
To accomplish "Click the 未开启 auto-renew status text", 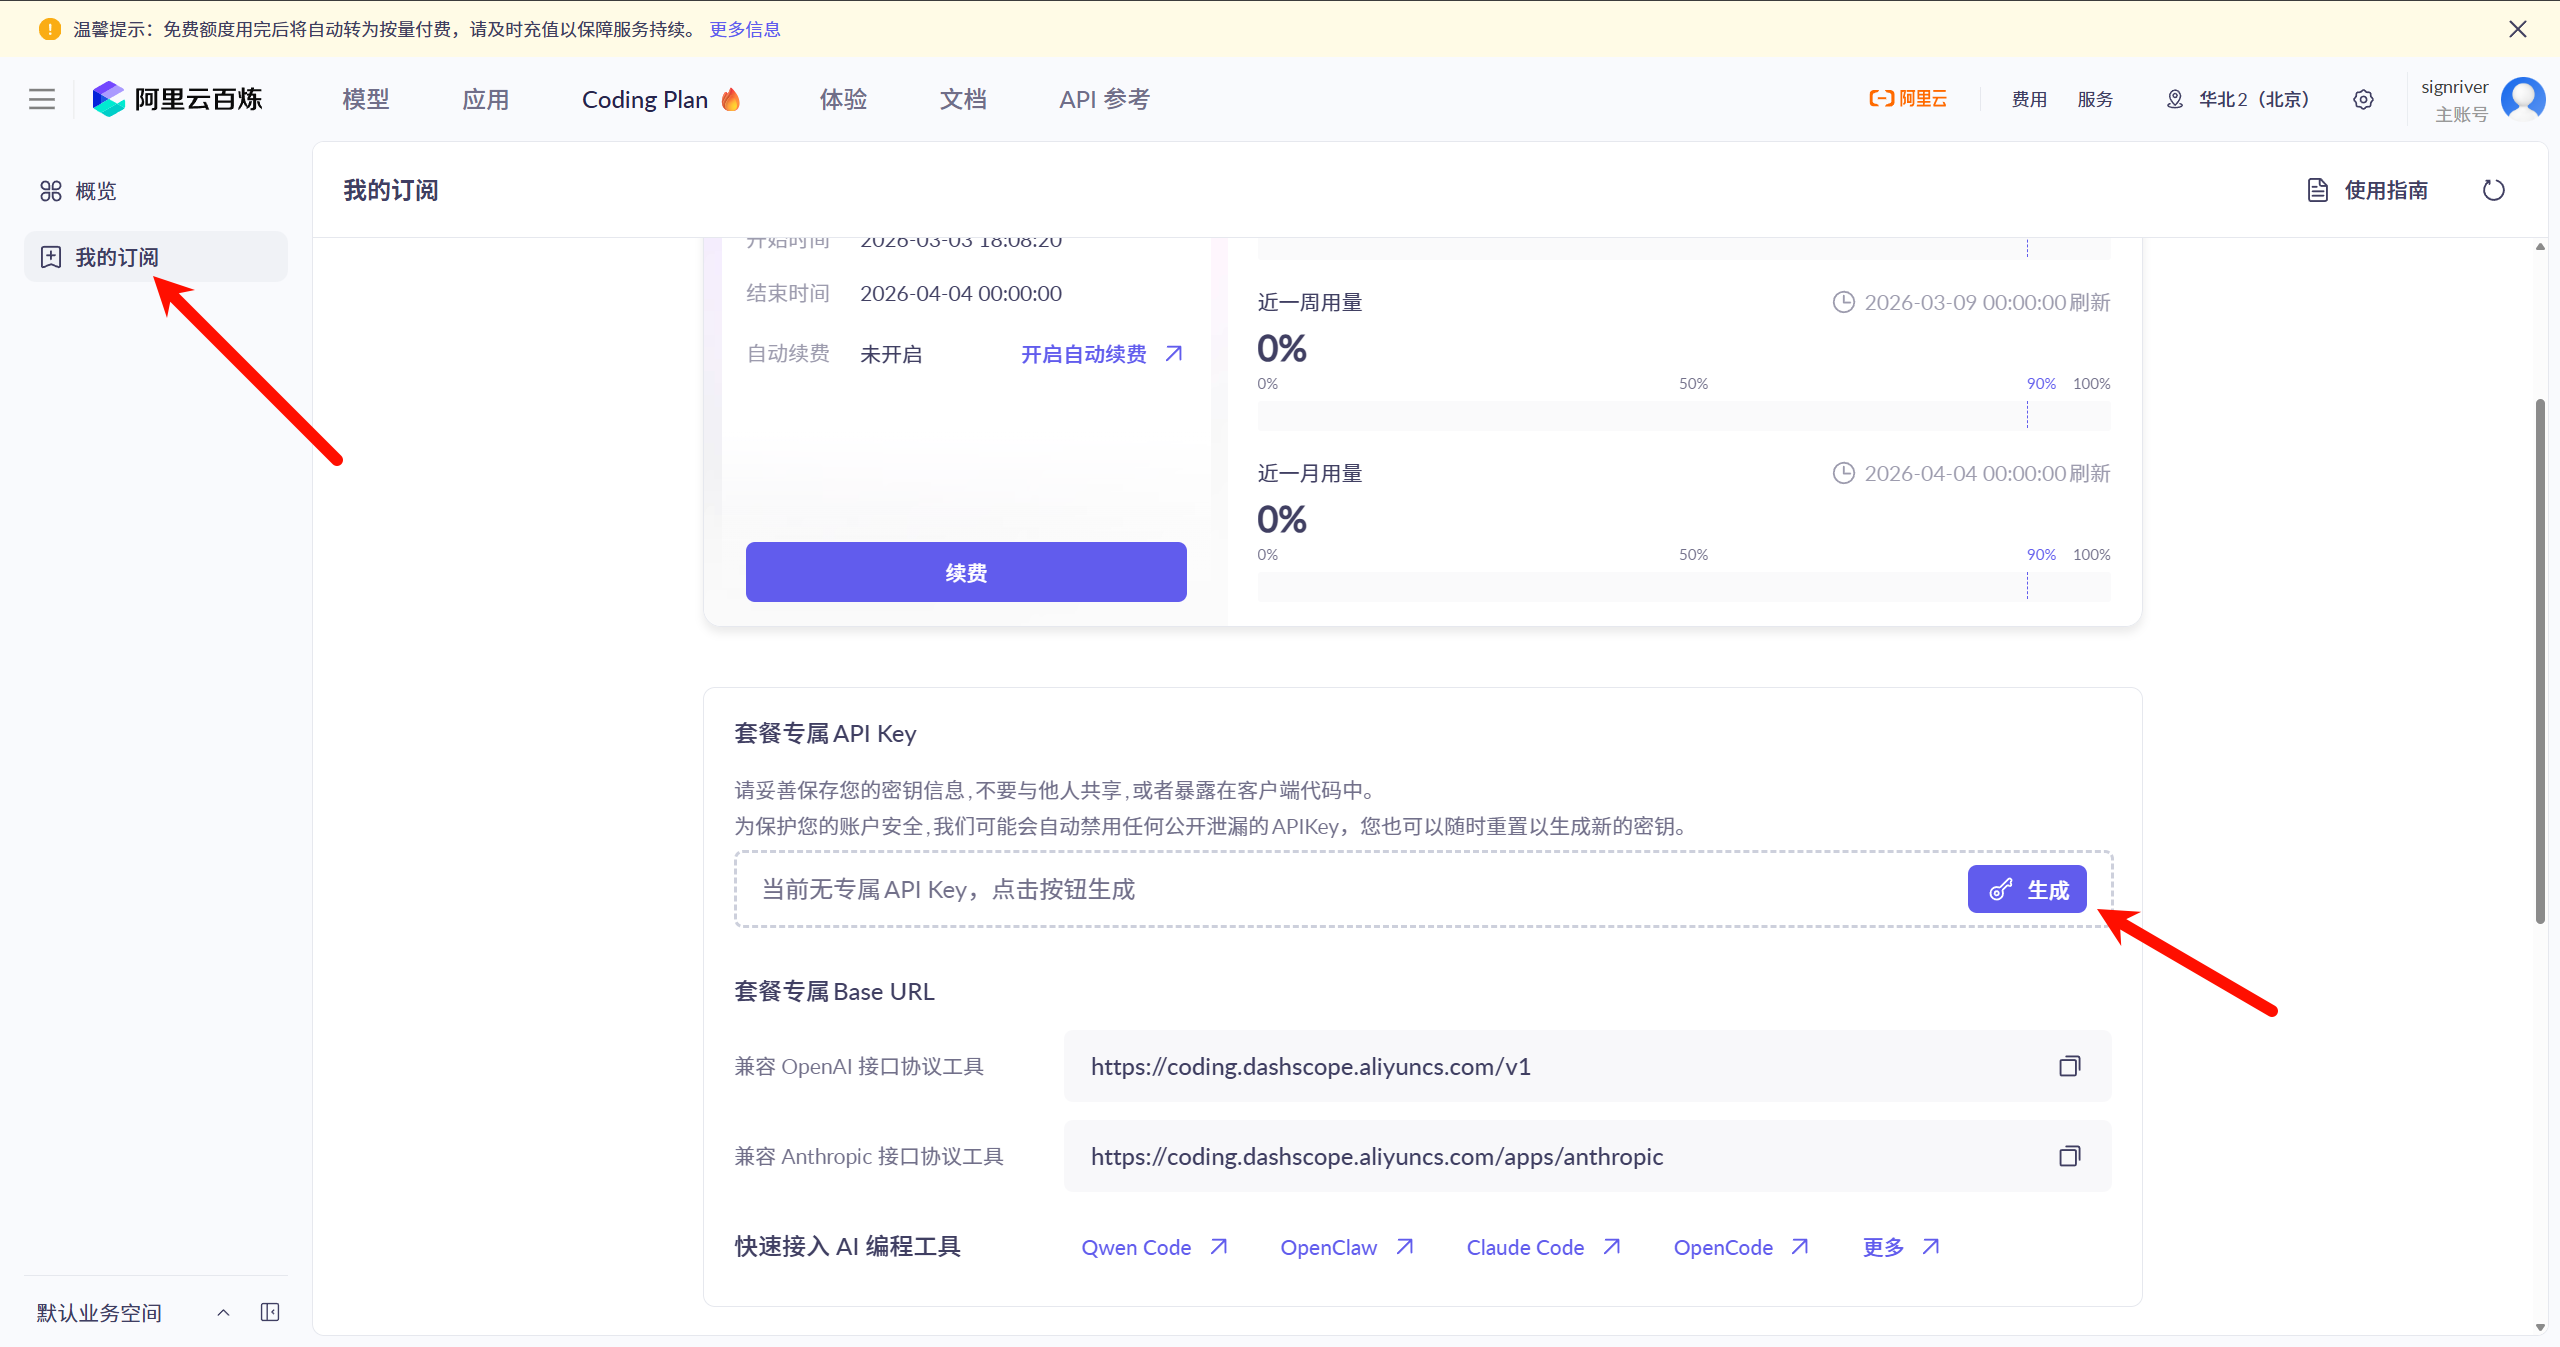I will point(891,354).
